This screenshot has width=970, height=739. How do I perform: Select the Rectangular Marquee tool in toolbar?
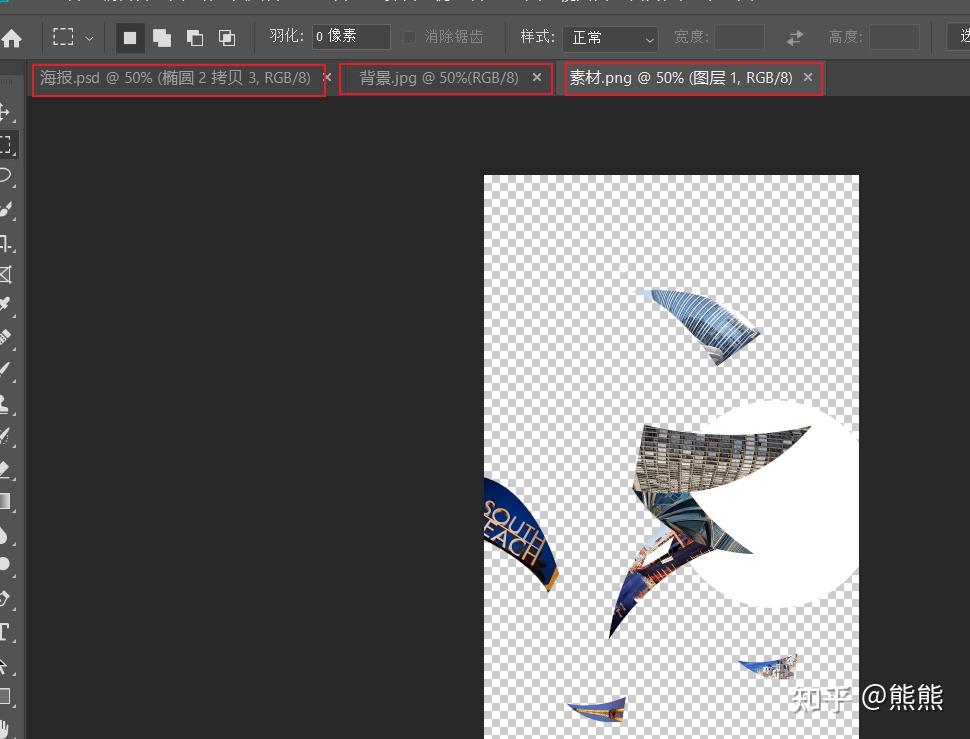(x=6, y=145)
